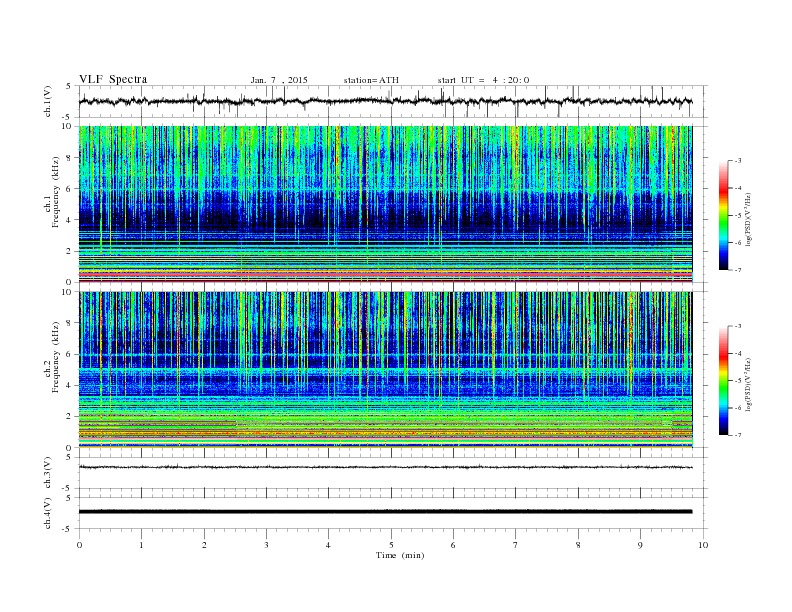Click the ch.1 spectrogram colorbar
Viewport: 792px width, 612px height.
click(723, 216)
